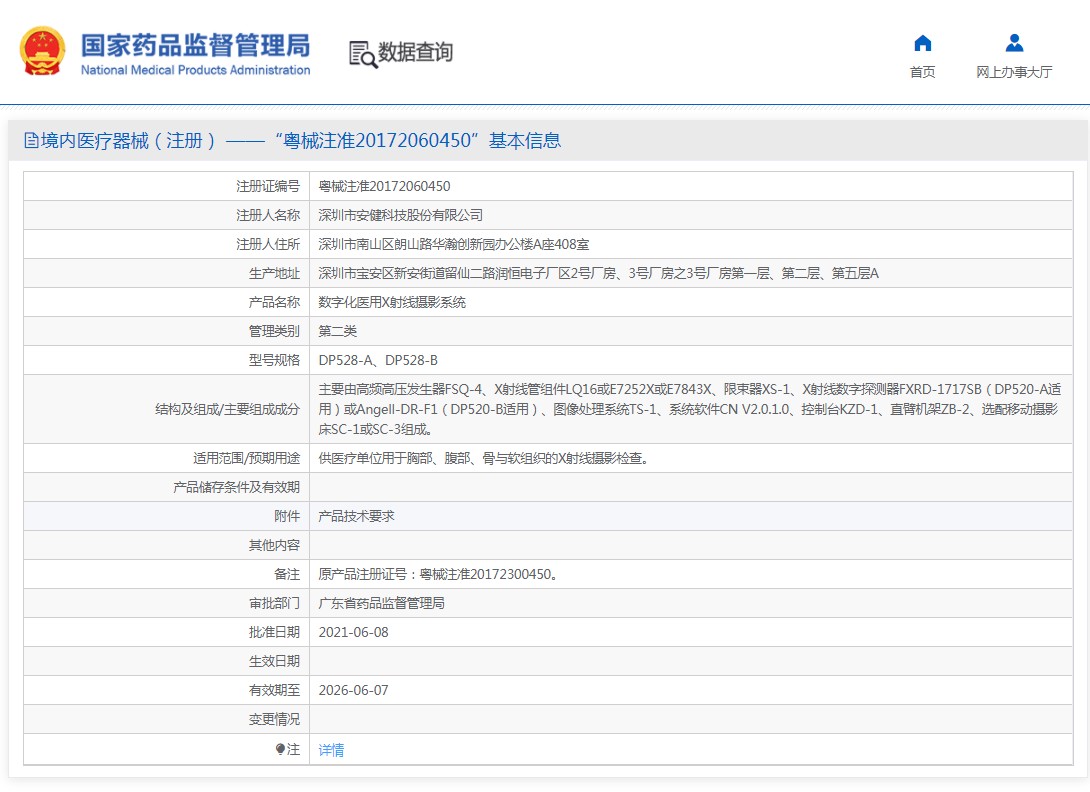Click the 型号规格 label

pyautogui.click(x=274, y=360)
